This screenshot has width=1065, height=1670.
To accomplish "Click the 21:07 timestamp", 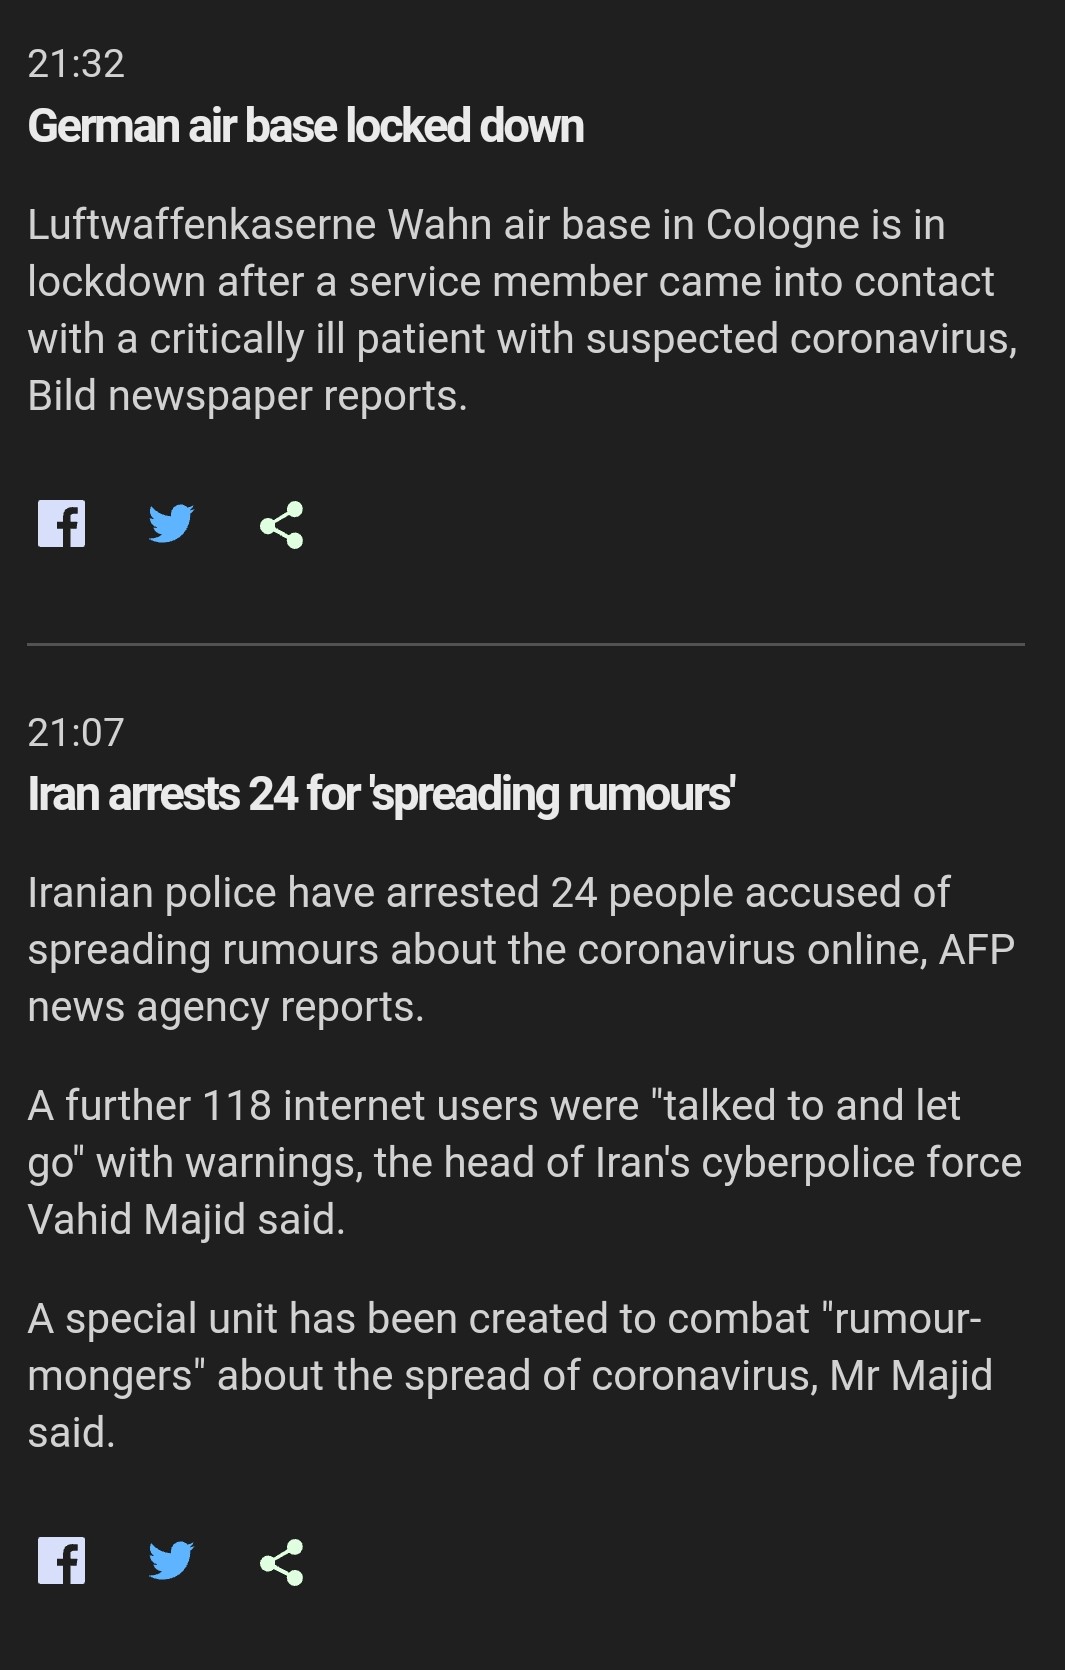I will click(76, 732).
